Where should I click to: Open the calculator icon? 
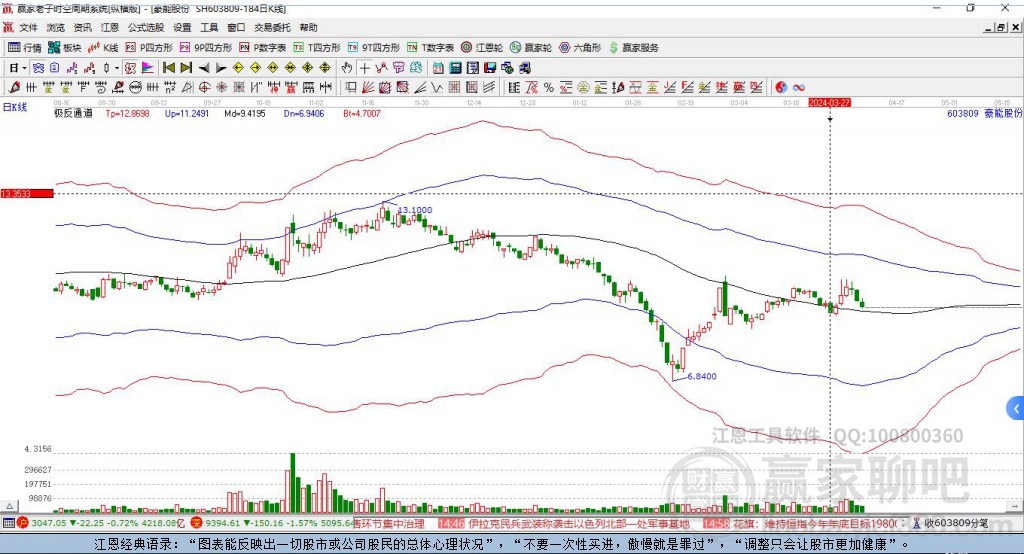pos(455,68)
